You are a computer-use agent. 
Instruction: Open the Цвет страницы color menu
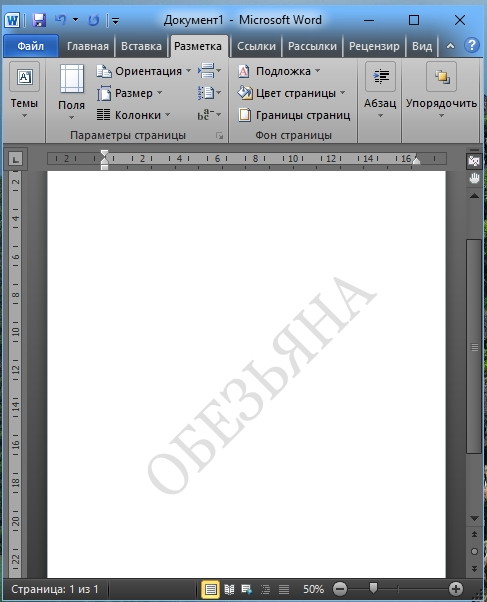tap(292, 93)
